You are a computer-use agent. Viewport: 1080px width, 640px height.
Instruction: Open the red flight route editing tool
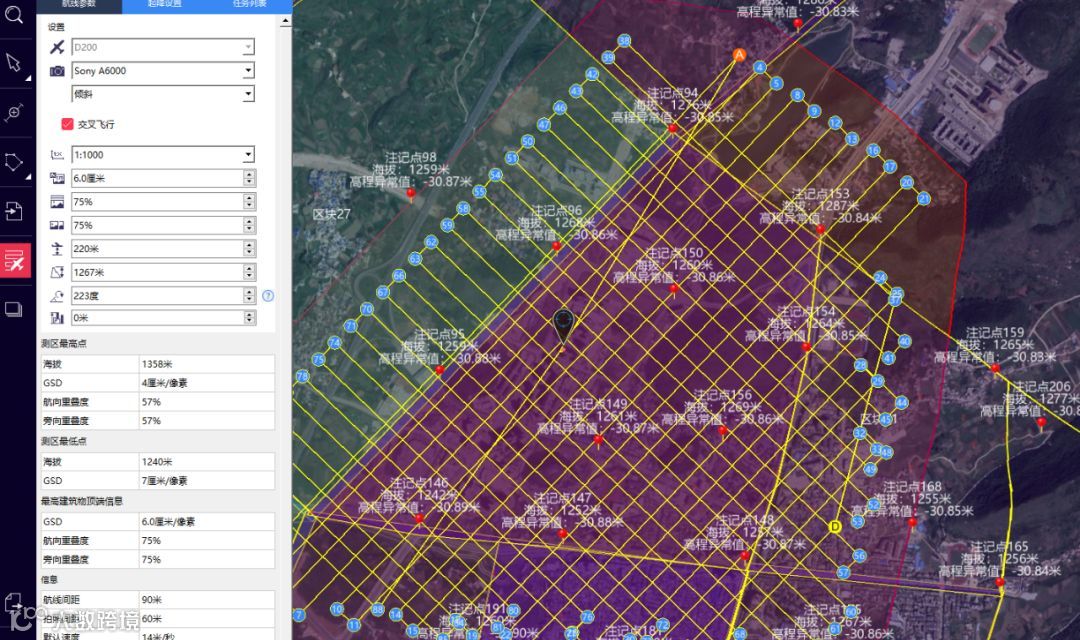click(15, 260)
